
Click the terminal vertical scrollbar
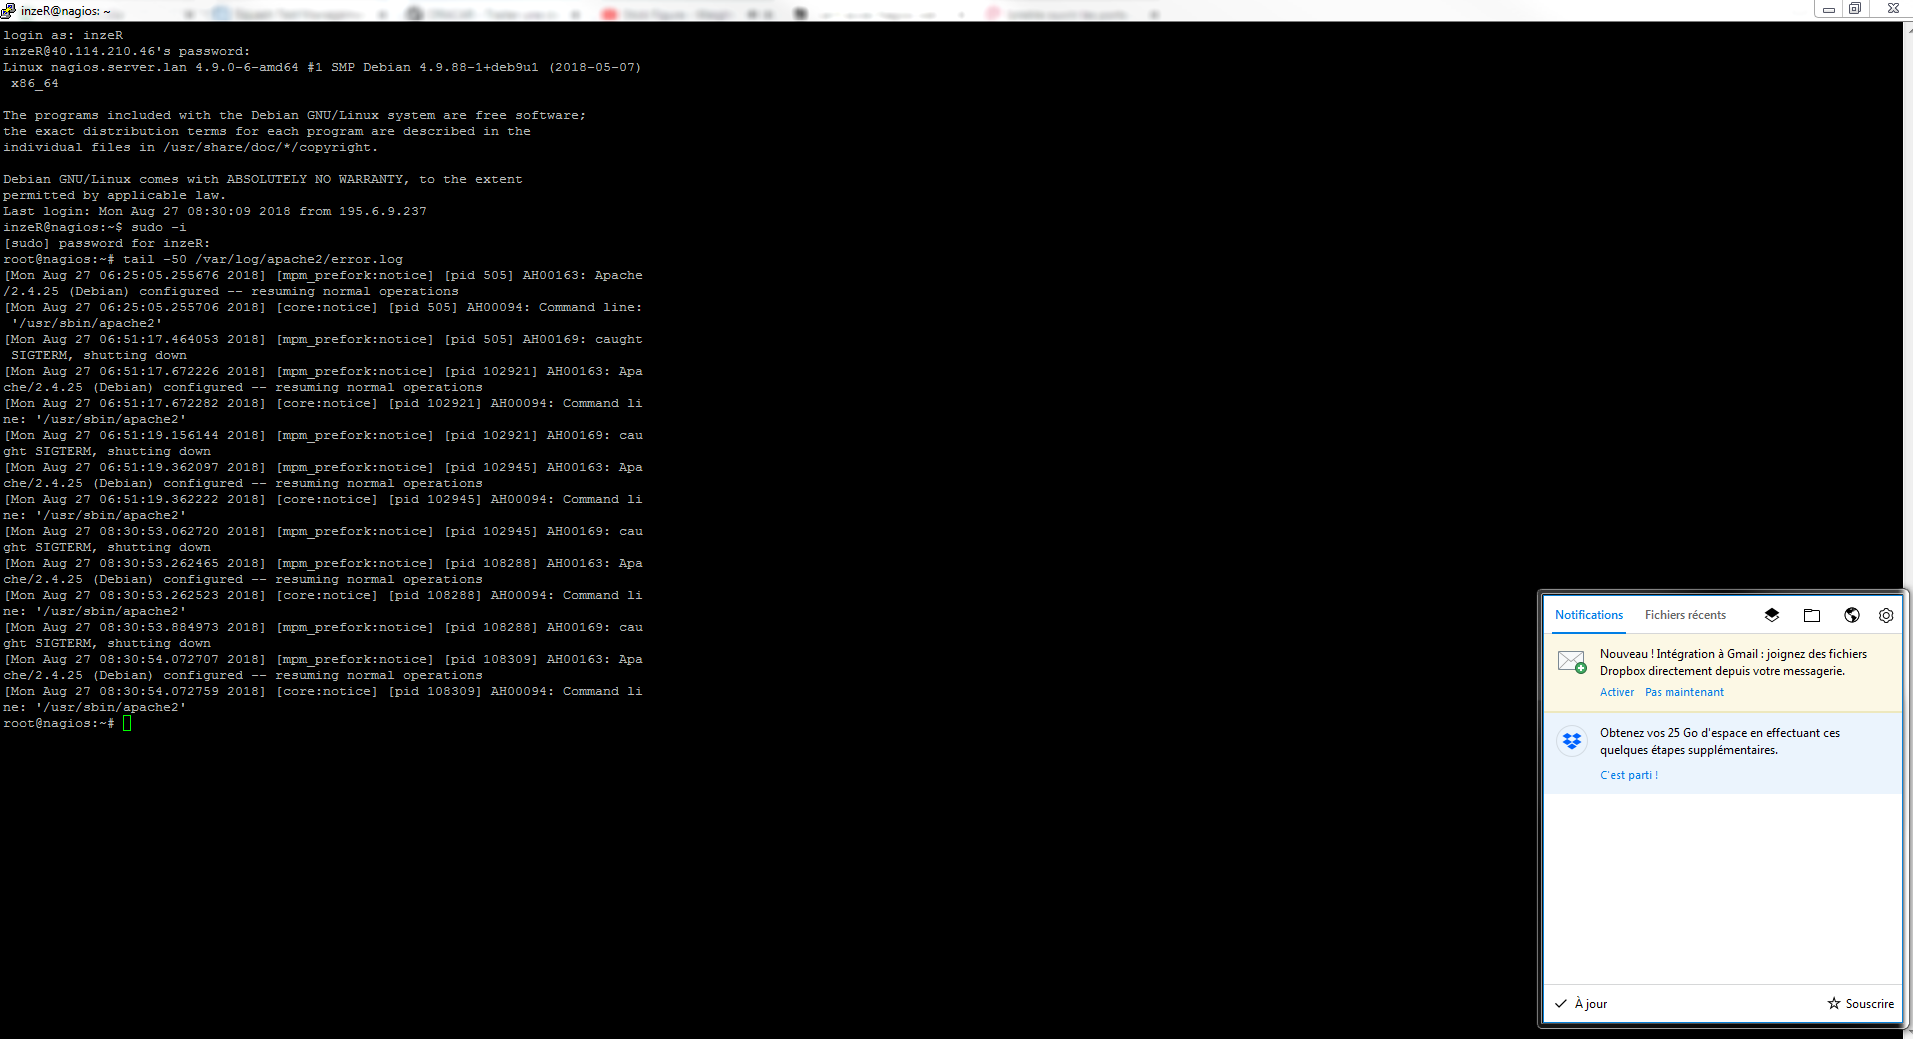pos(1907,300)
